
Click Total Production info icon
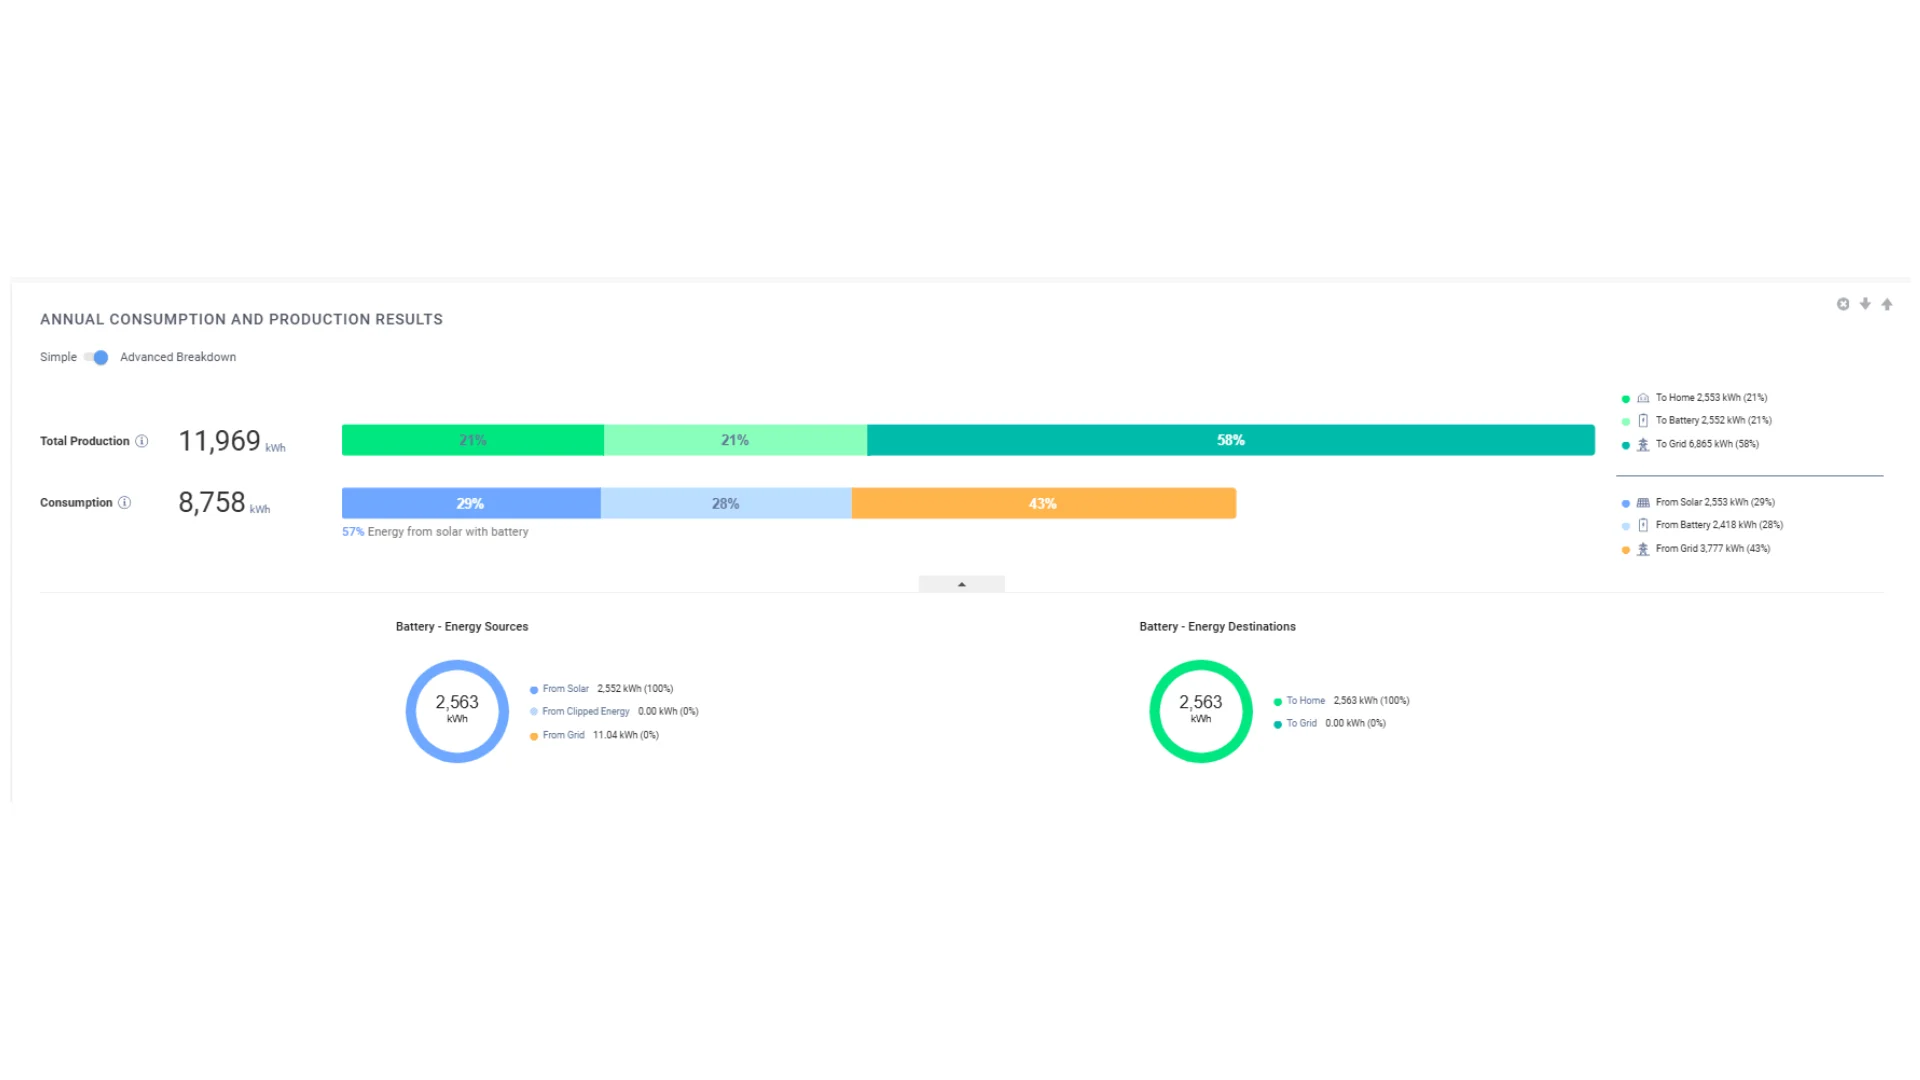click(x=142, y=441)
